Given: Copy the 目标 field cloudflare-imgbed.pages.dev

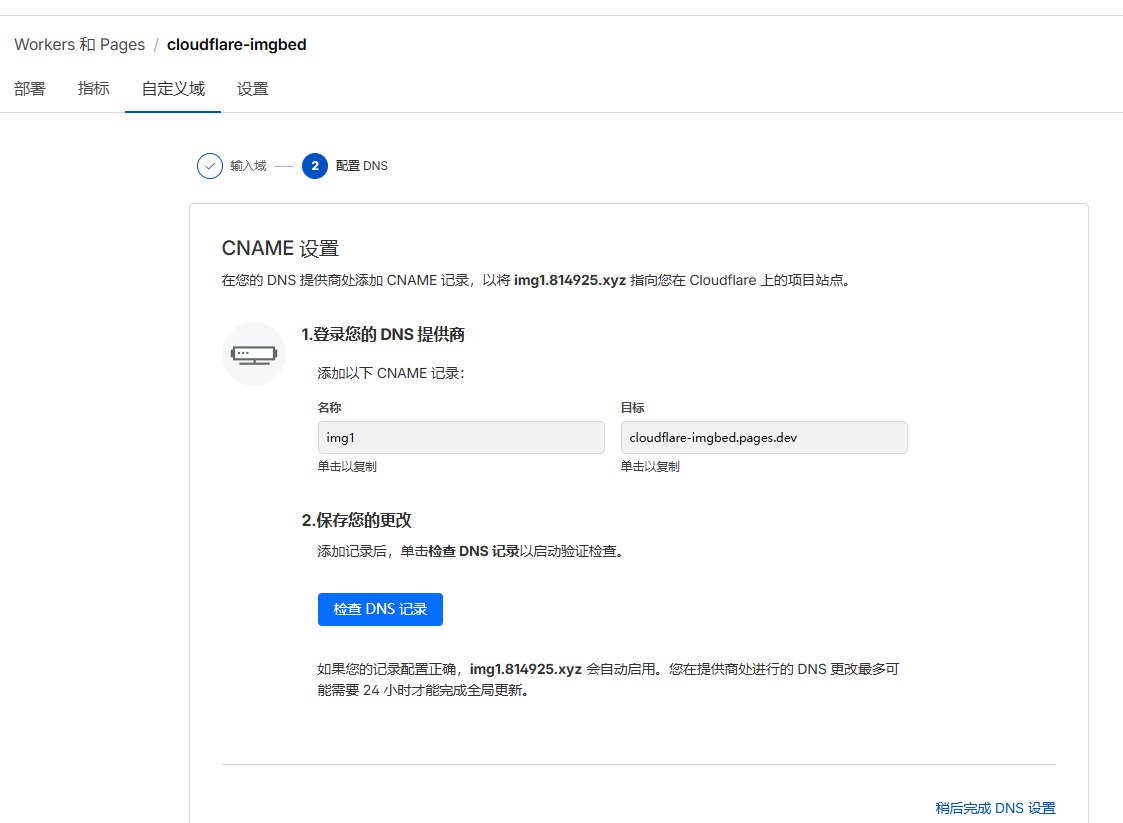Looking at the screenshot, I should [763, 438].
